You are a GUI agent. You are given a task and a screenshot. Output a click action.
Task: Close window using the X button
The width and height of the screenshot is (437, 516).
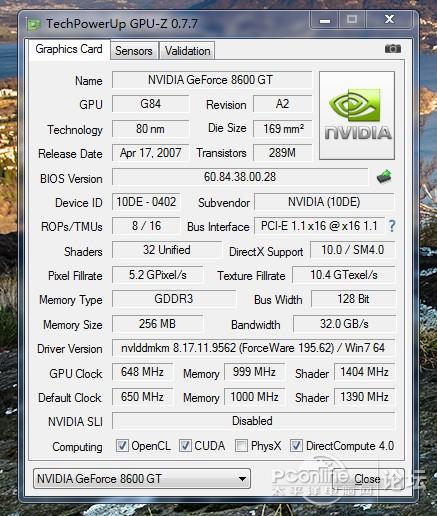[x=389, y=20]
